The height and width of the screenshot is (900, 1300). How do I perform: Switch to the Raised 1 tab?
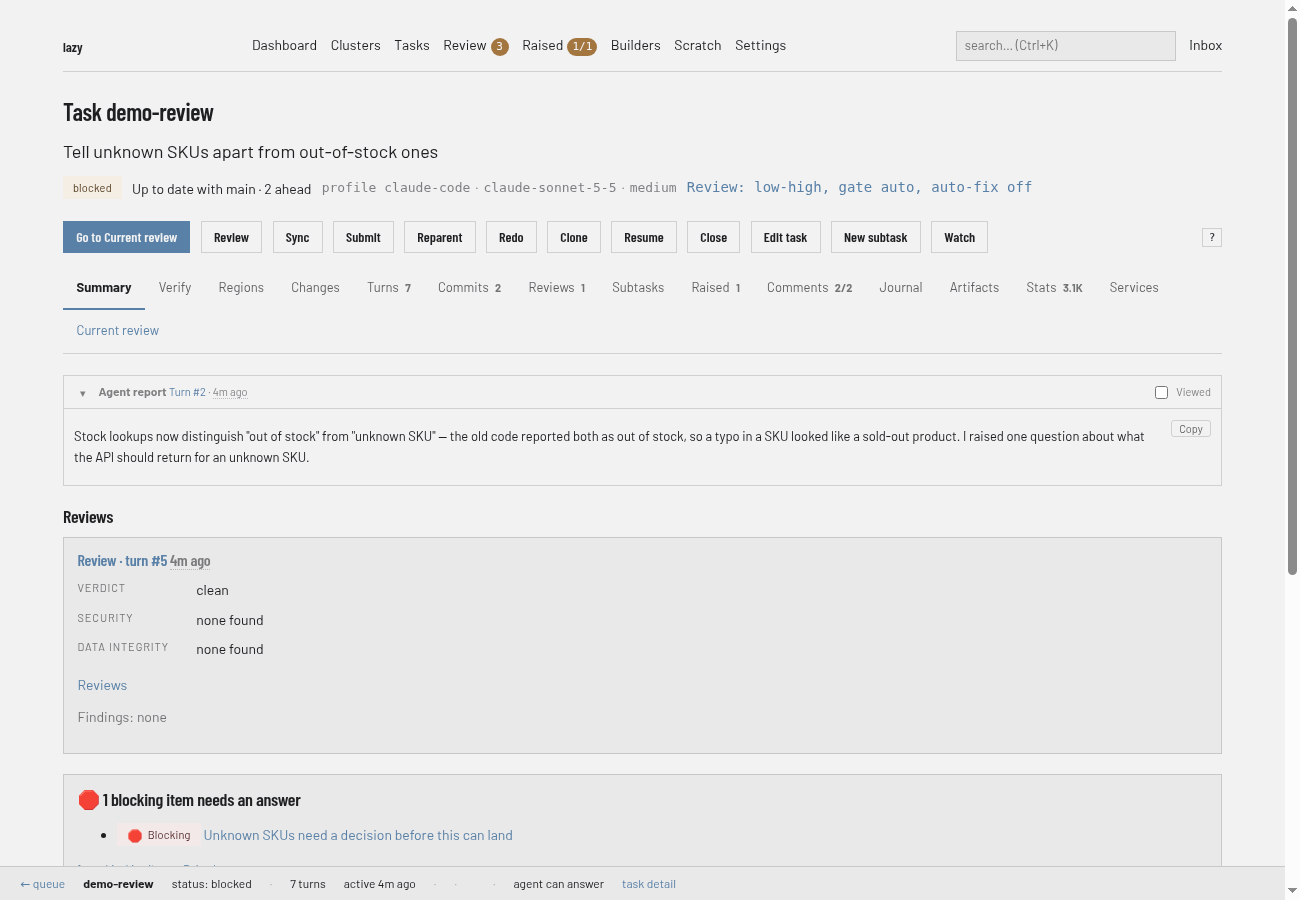tap(716, 288)
